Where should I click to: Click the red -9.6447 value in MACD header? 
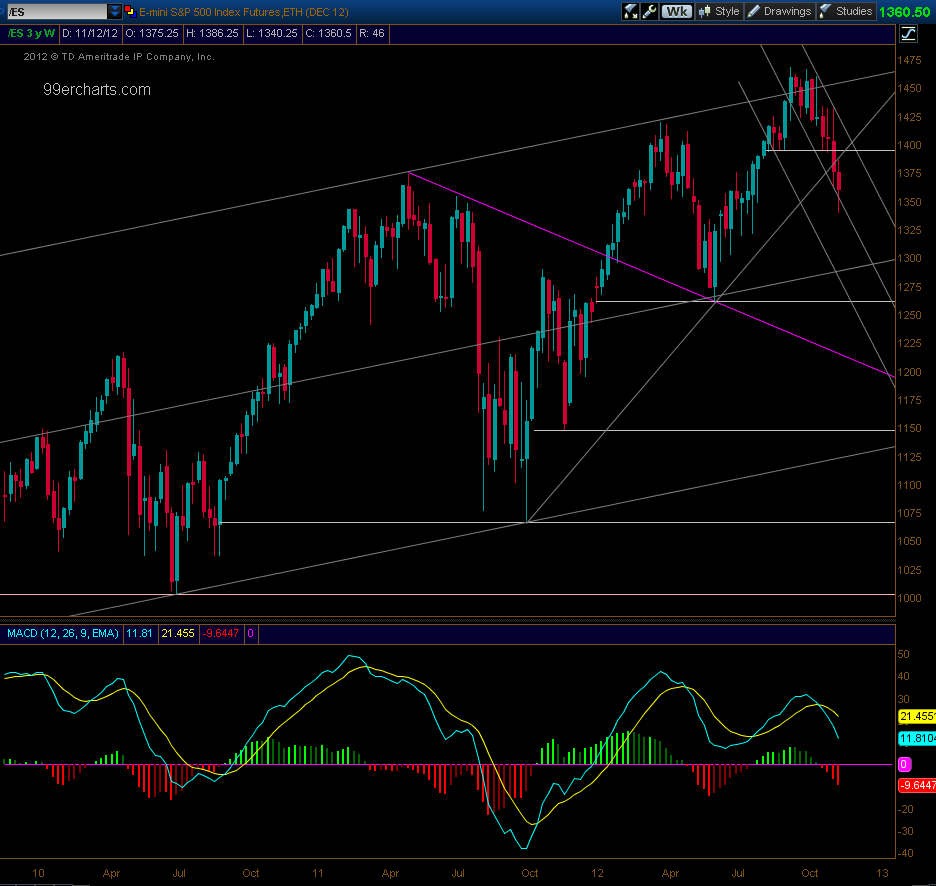(220, 633)
